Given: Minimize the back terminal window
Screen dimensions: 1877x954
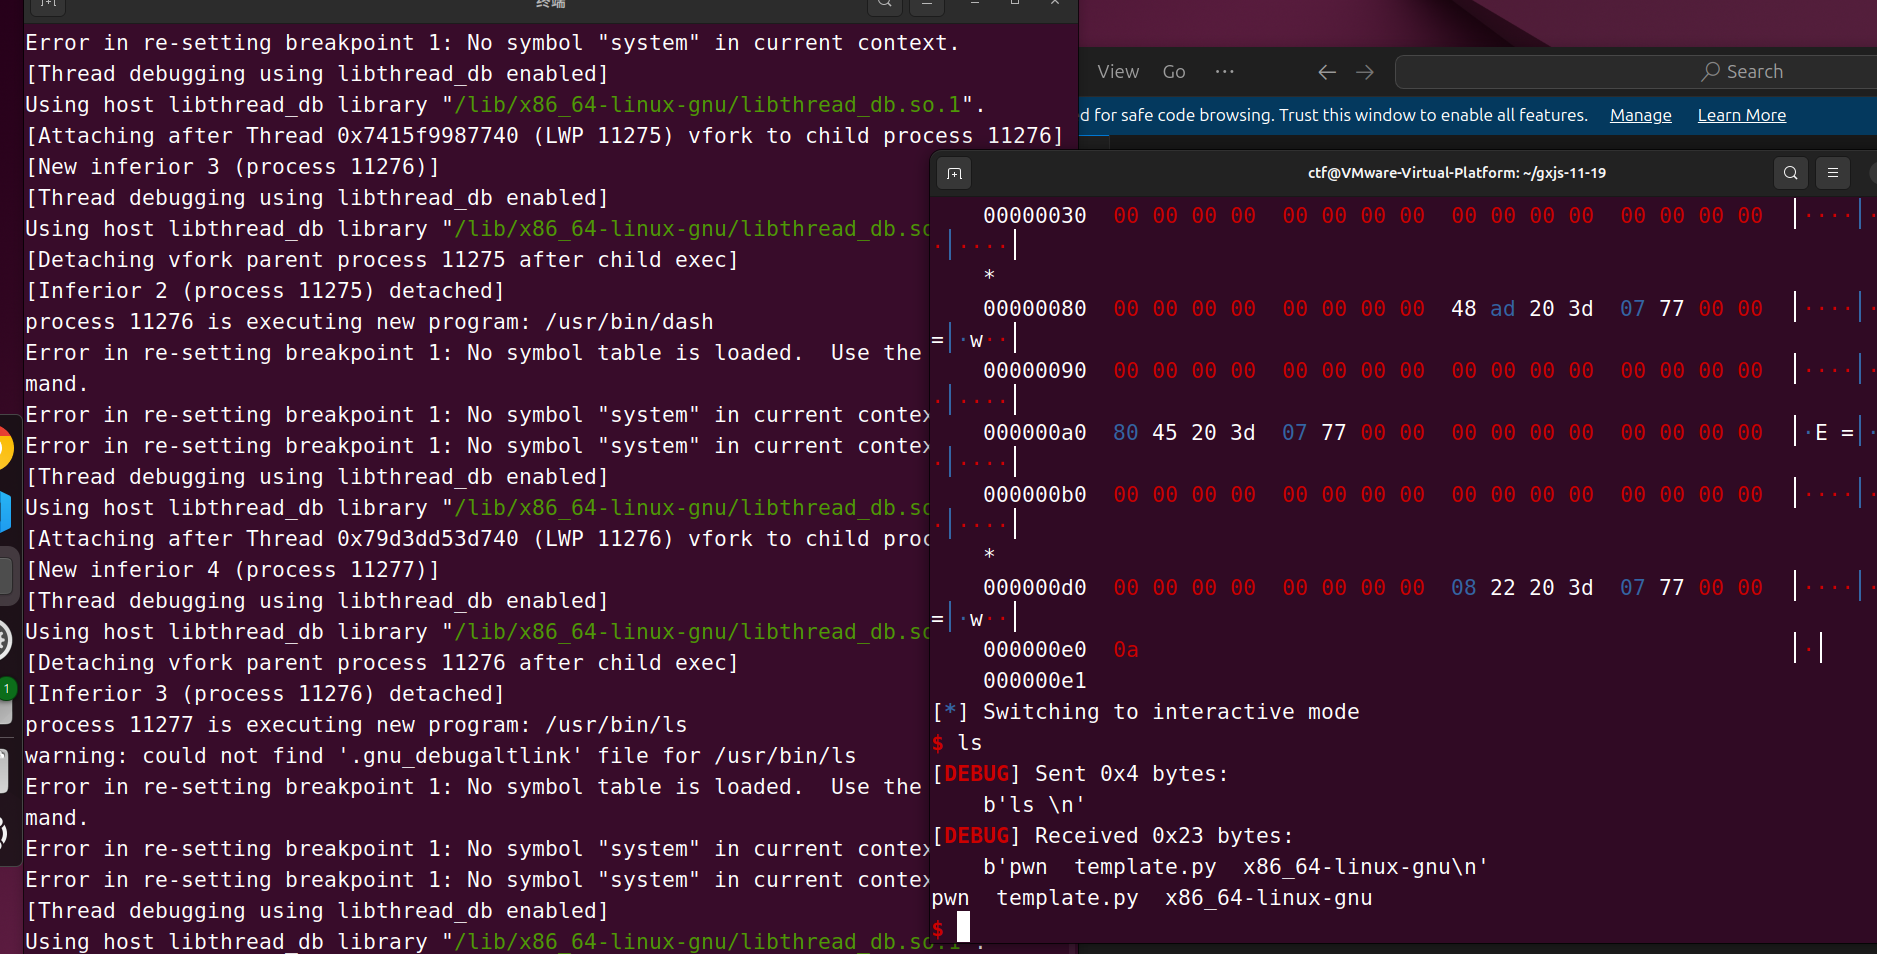Looking at the screenshot, I should point(975,4).
